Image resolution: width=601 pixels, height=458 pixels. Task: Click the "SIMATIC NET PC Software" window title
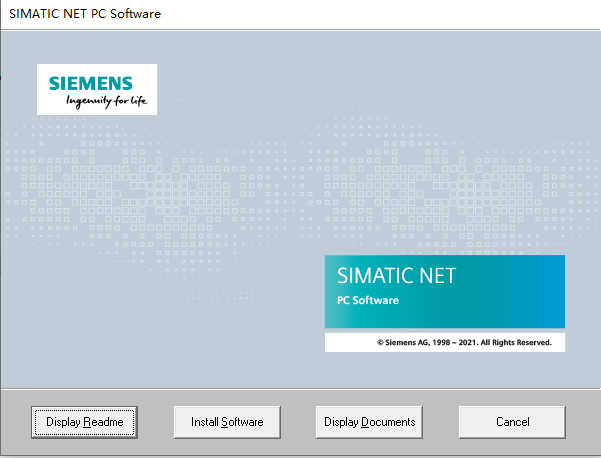point(84,14)
